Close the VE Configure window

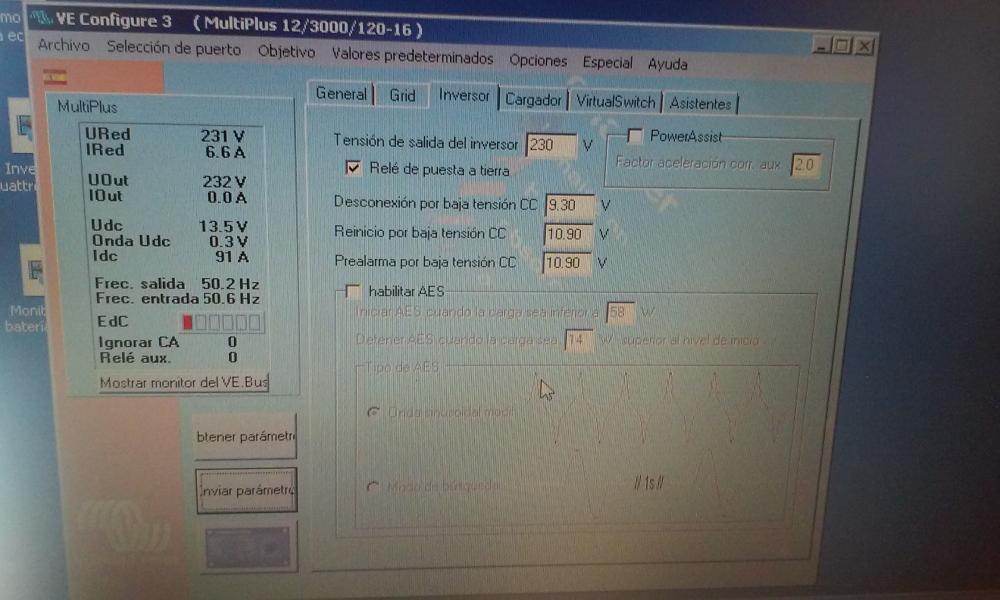click(864, 47)
